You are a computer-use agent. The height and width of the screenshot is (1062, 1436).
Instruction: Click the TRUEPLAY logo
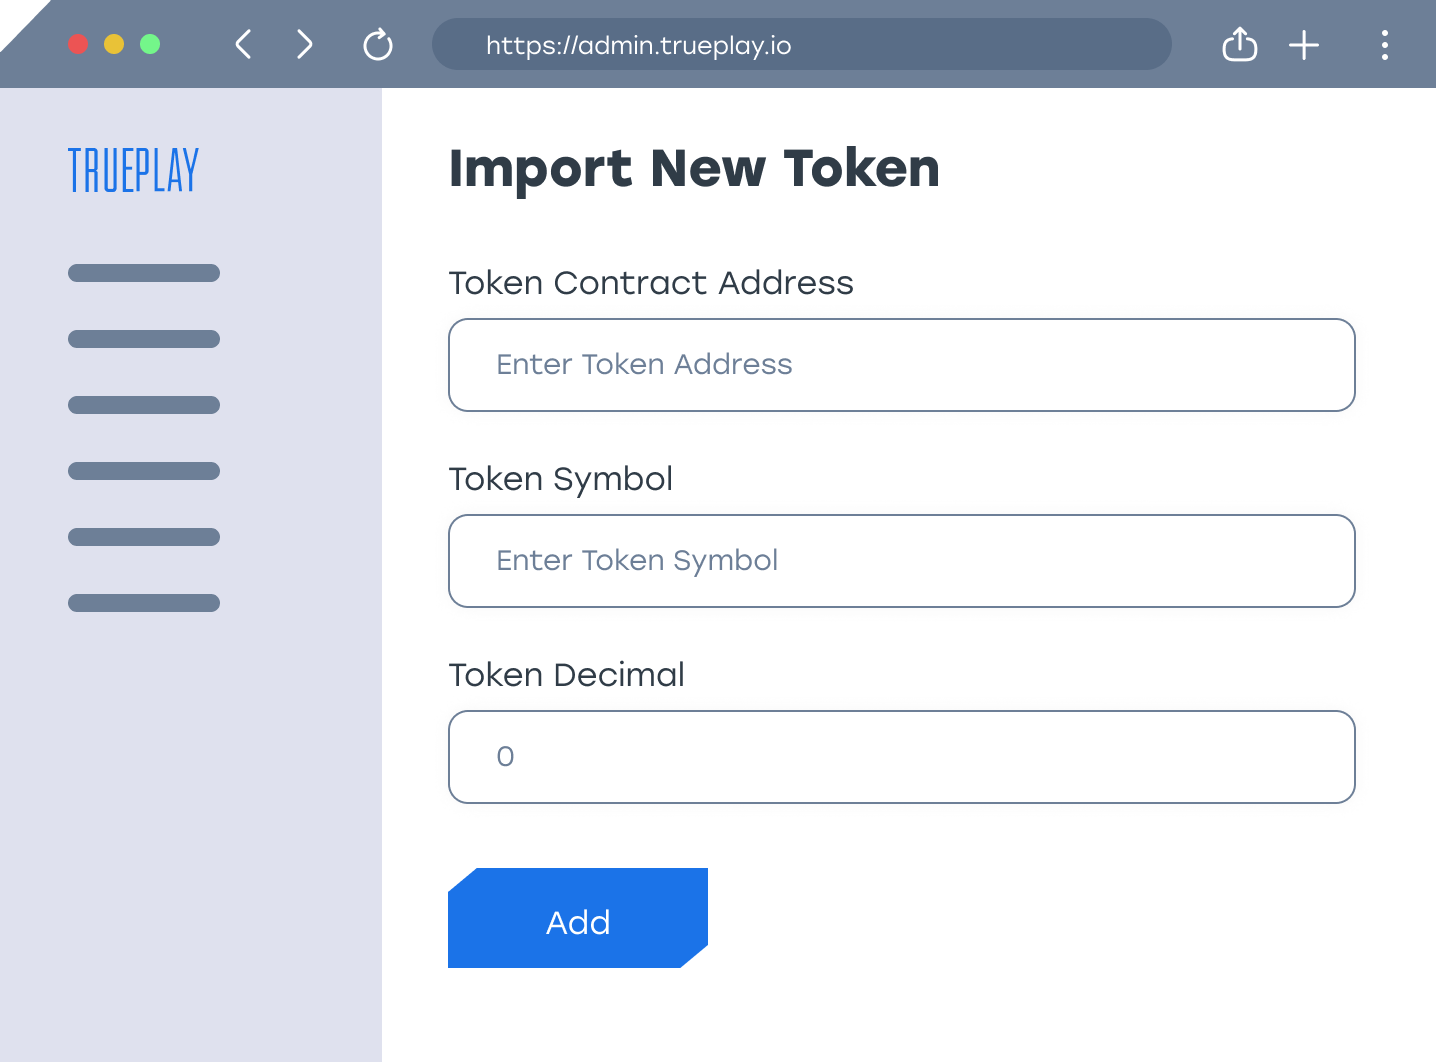tap(133, 170)
